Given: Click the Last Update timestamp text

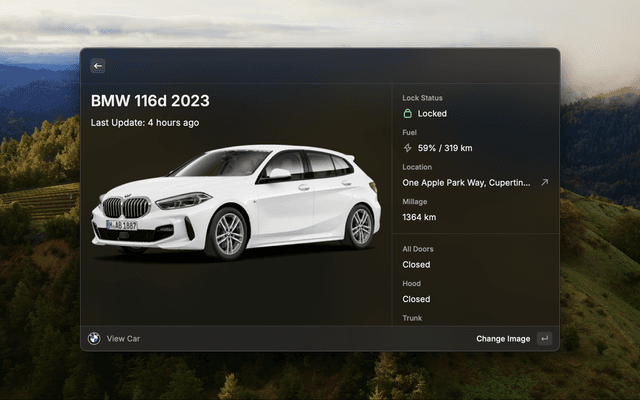Looking at the screenshot, I should [145, 123].
